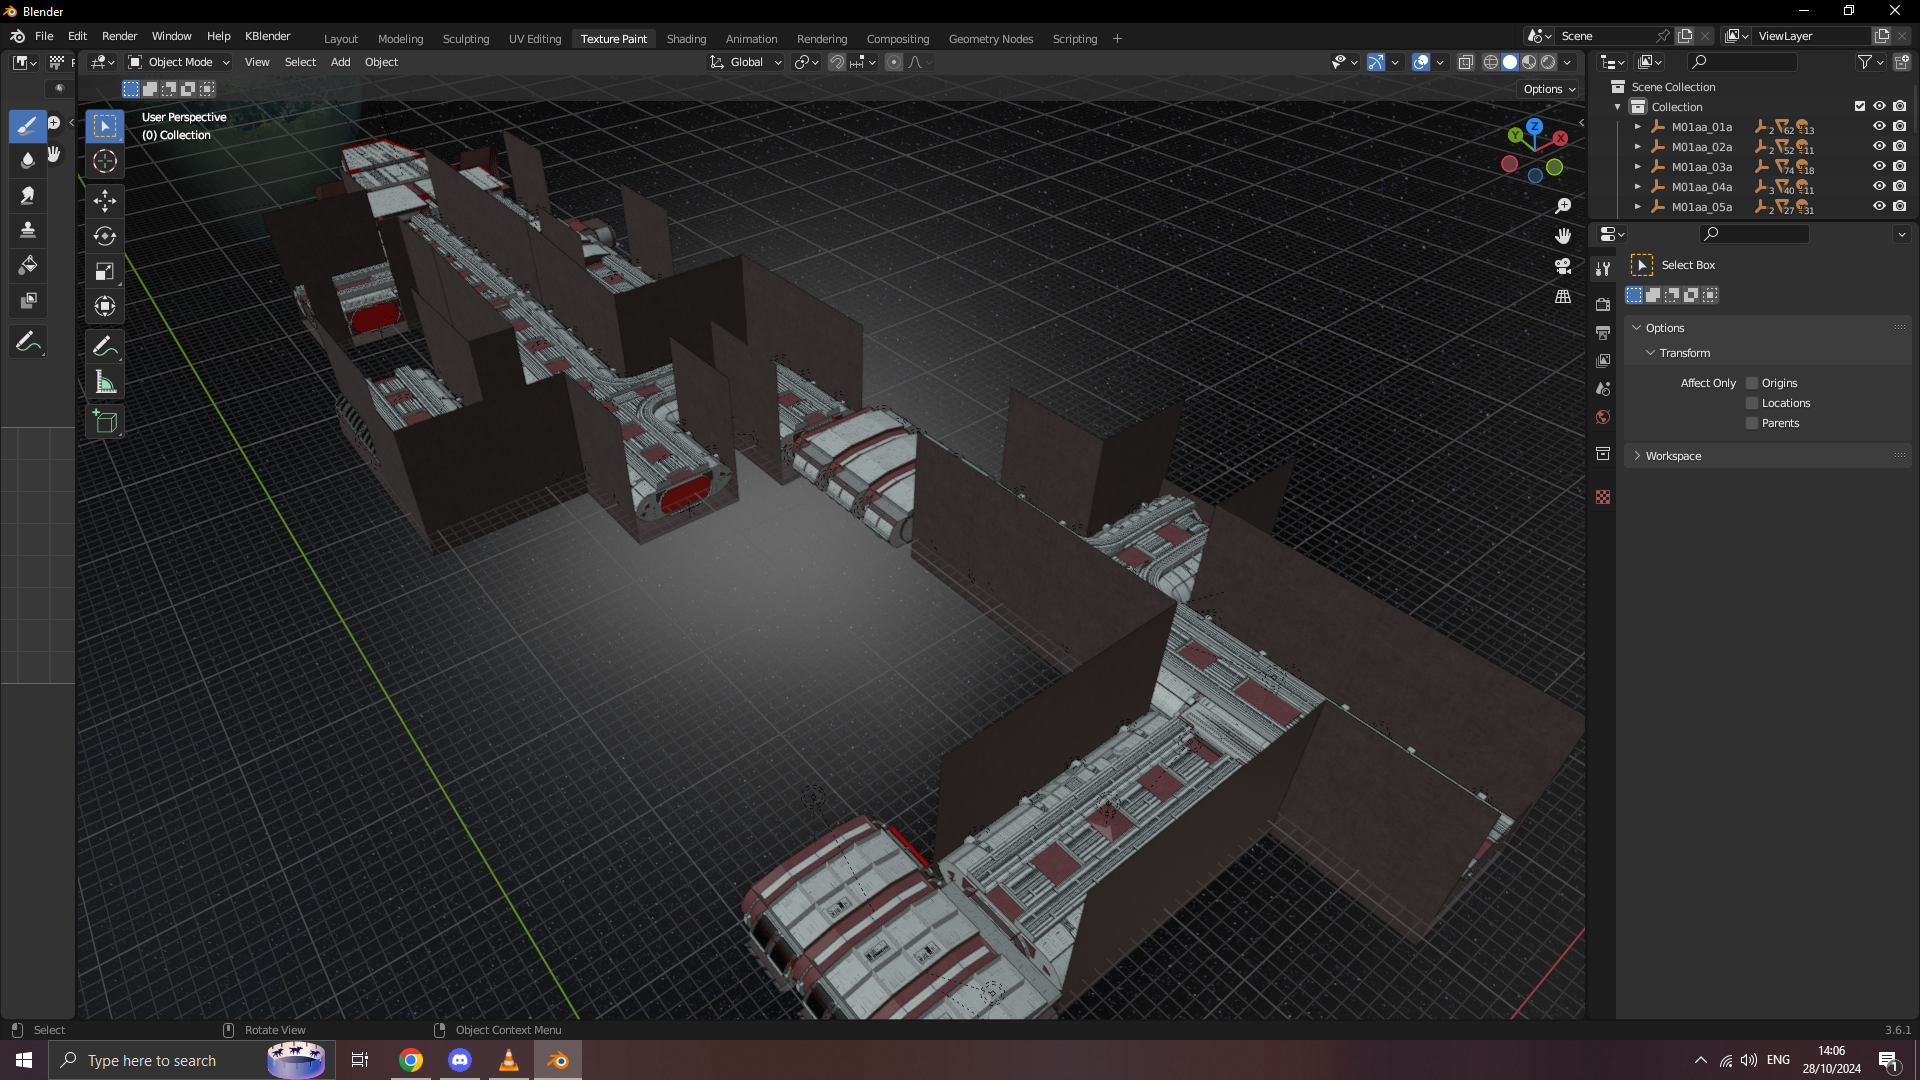Open the outliner filter dropdown
The width and height of the screenshot is (1920, 1080).
[x=1870, y=62]
